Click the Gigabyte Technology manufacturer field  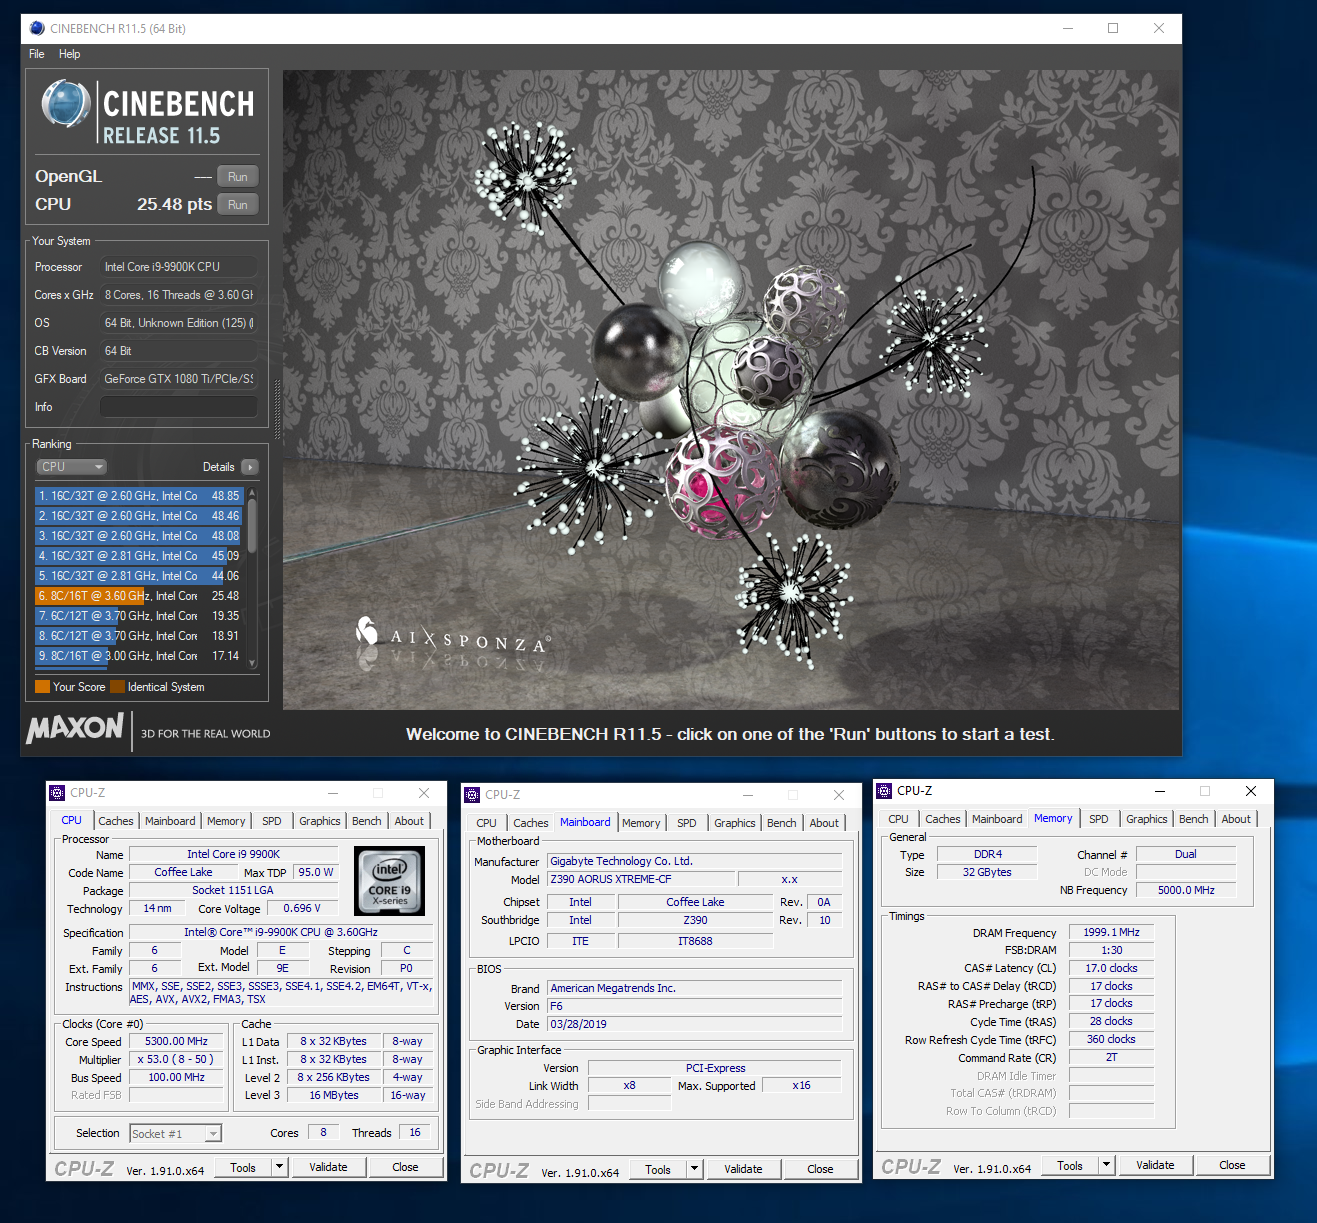click(695, 861)
